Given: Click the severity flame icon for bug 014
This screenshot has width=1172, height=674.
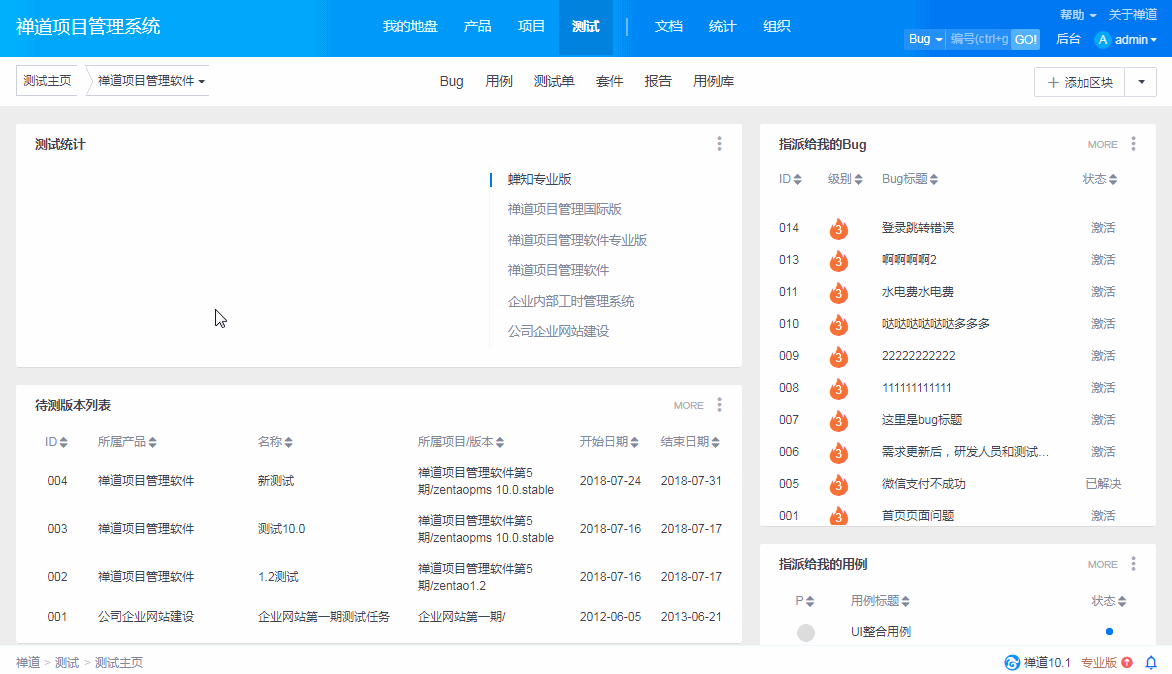Looking at the screenshot, I should 838,228.
